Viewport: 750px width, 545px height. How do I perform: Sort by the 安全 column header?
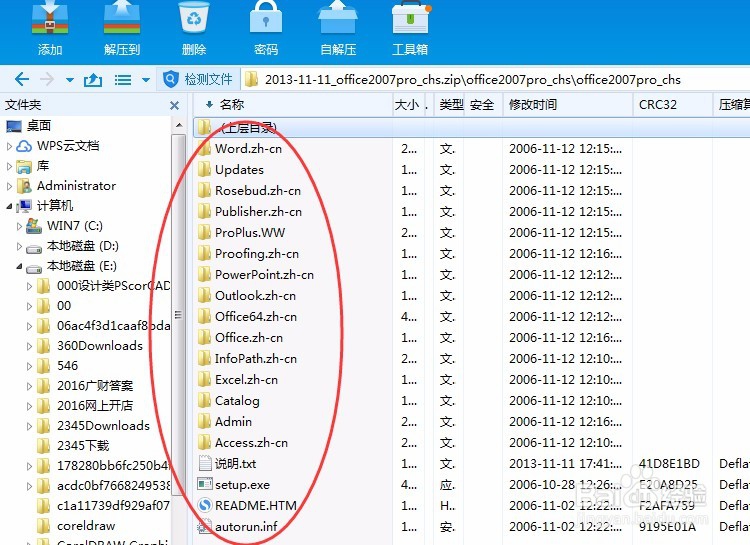pos(482,104)
